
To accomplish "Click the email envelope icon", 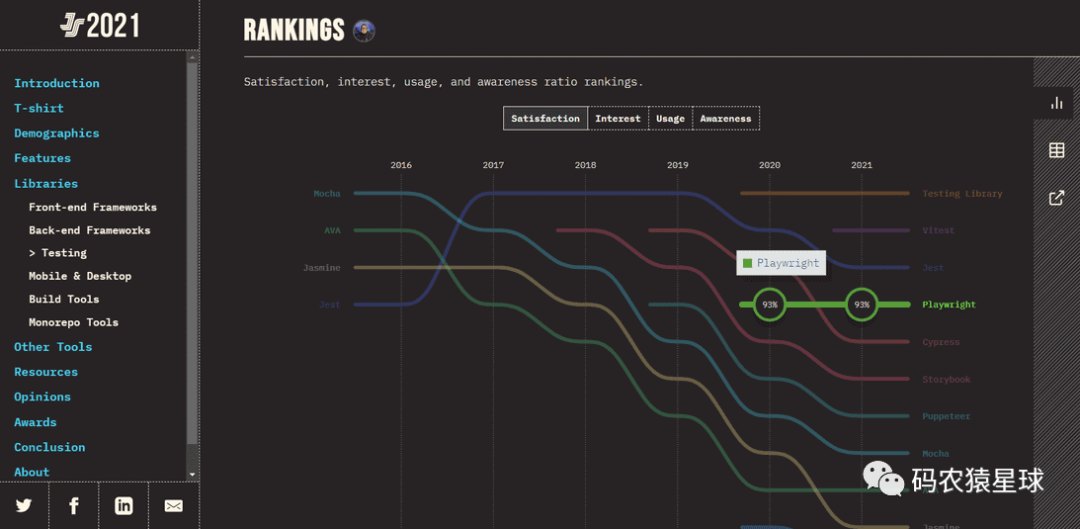I will [x=174, y=506].
